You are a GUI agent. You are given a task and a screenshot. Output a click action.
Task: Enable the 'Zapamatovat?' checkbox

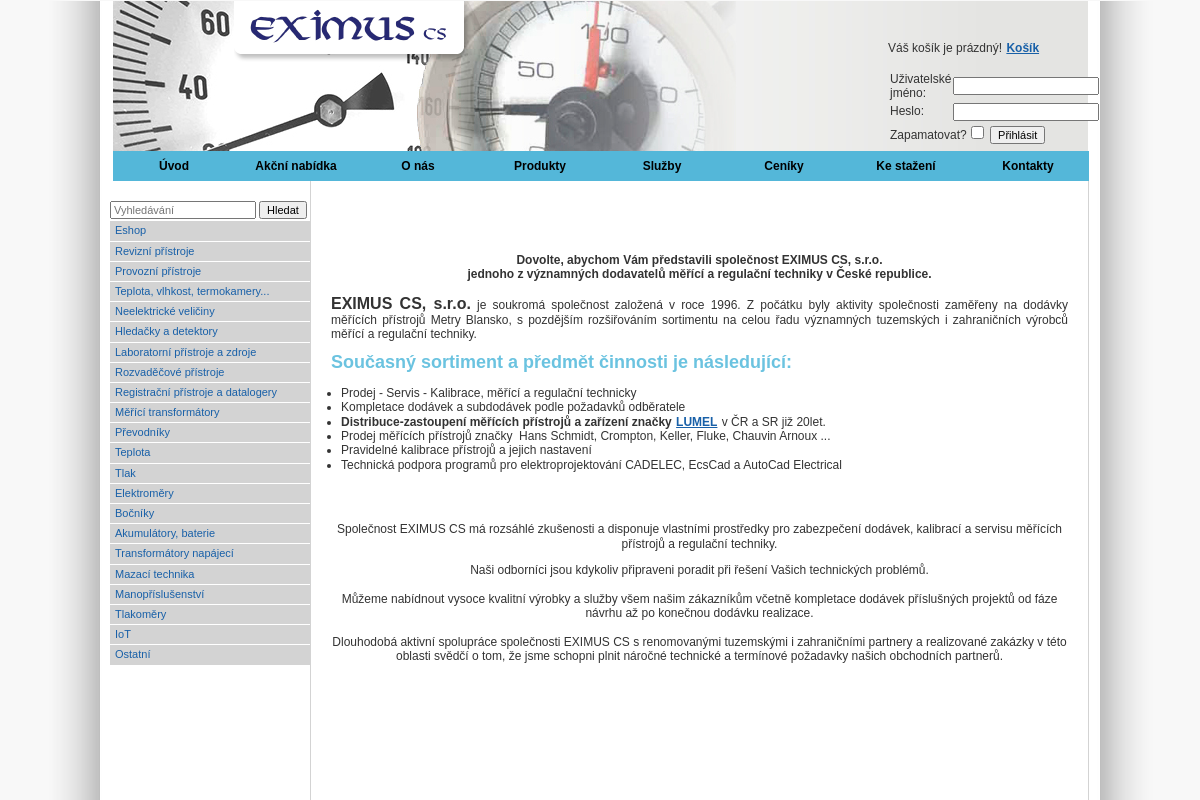click(977, 132)
